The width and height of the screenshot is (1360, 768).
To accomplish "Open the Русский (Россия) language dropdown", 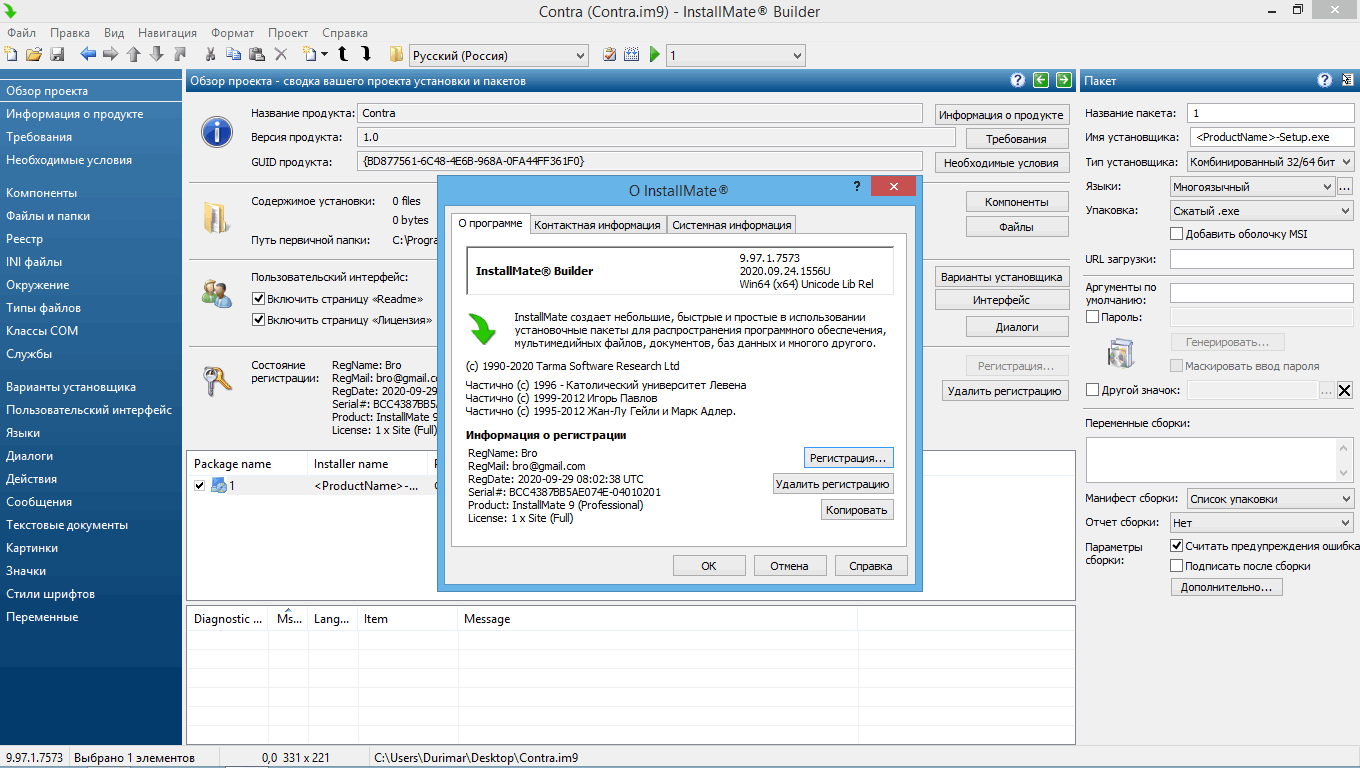I will [x=499, y=55].
